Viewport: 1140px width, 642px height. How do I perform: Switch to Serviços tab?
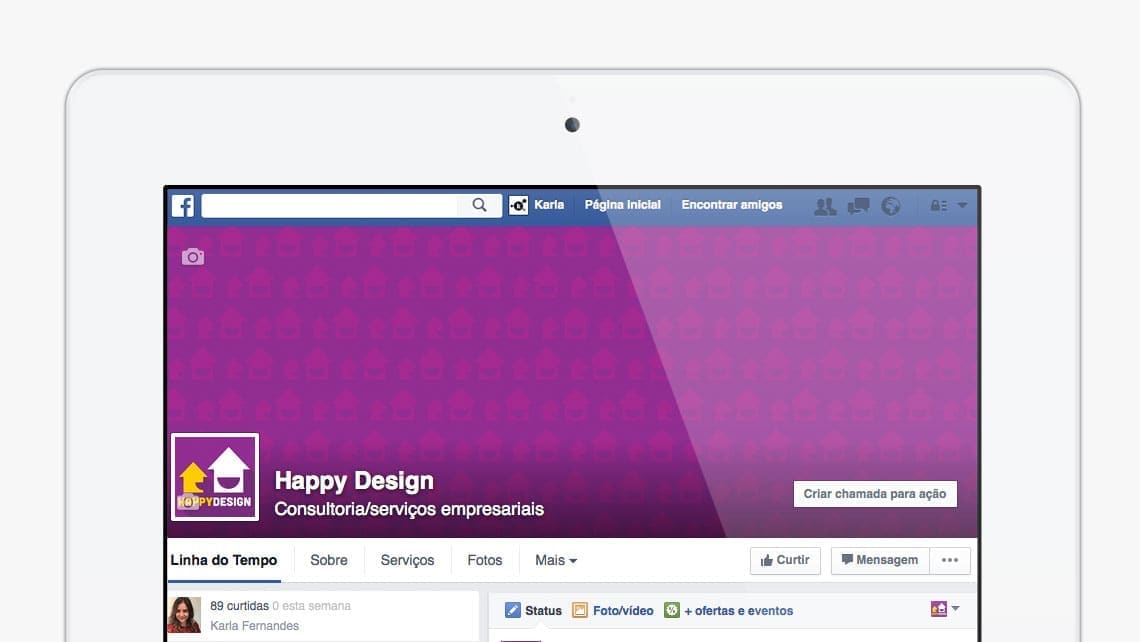[x=407, y=561]
